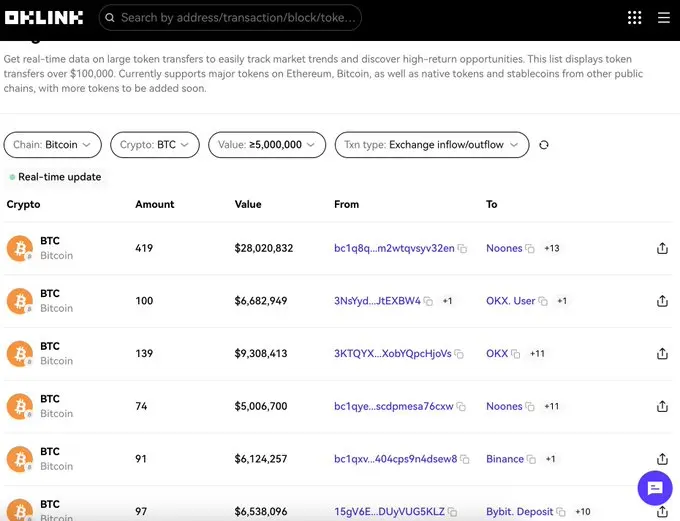Share the $9,308,413 transfer row

(x=662, y=354)
